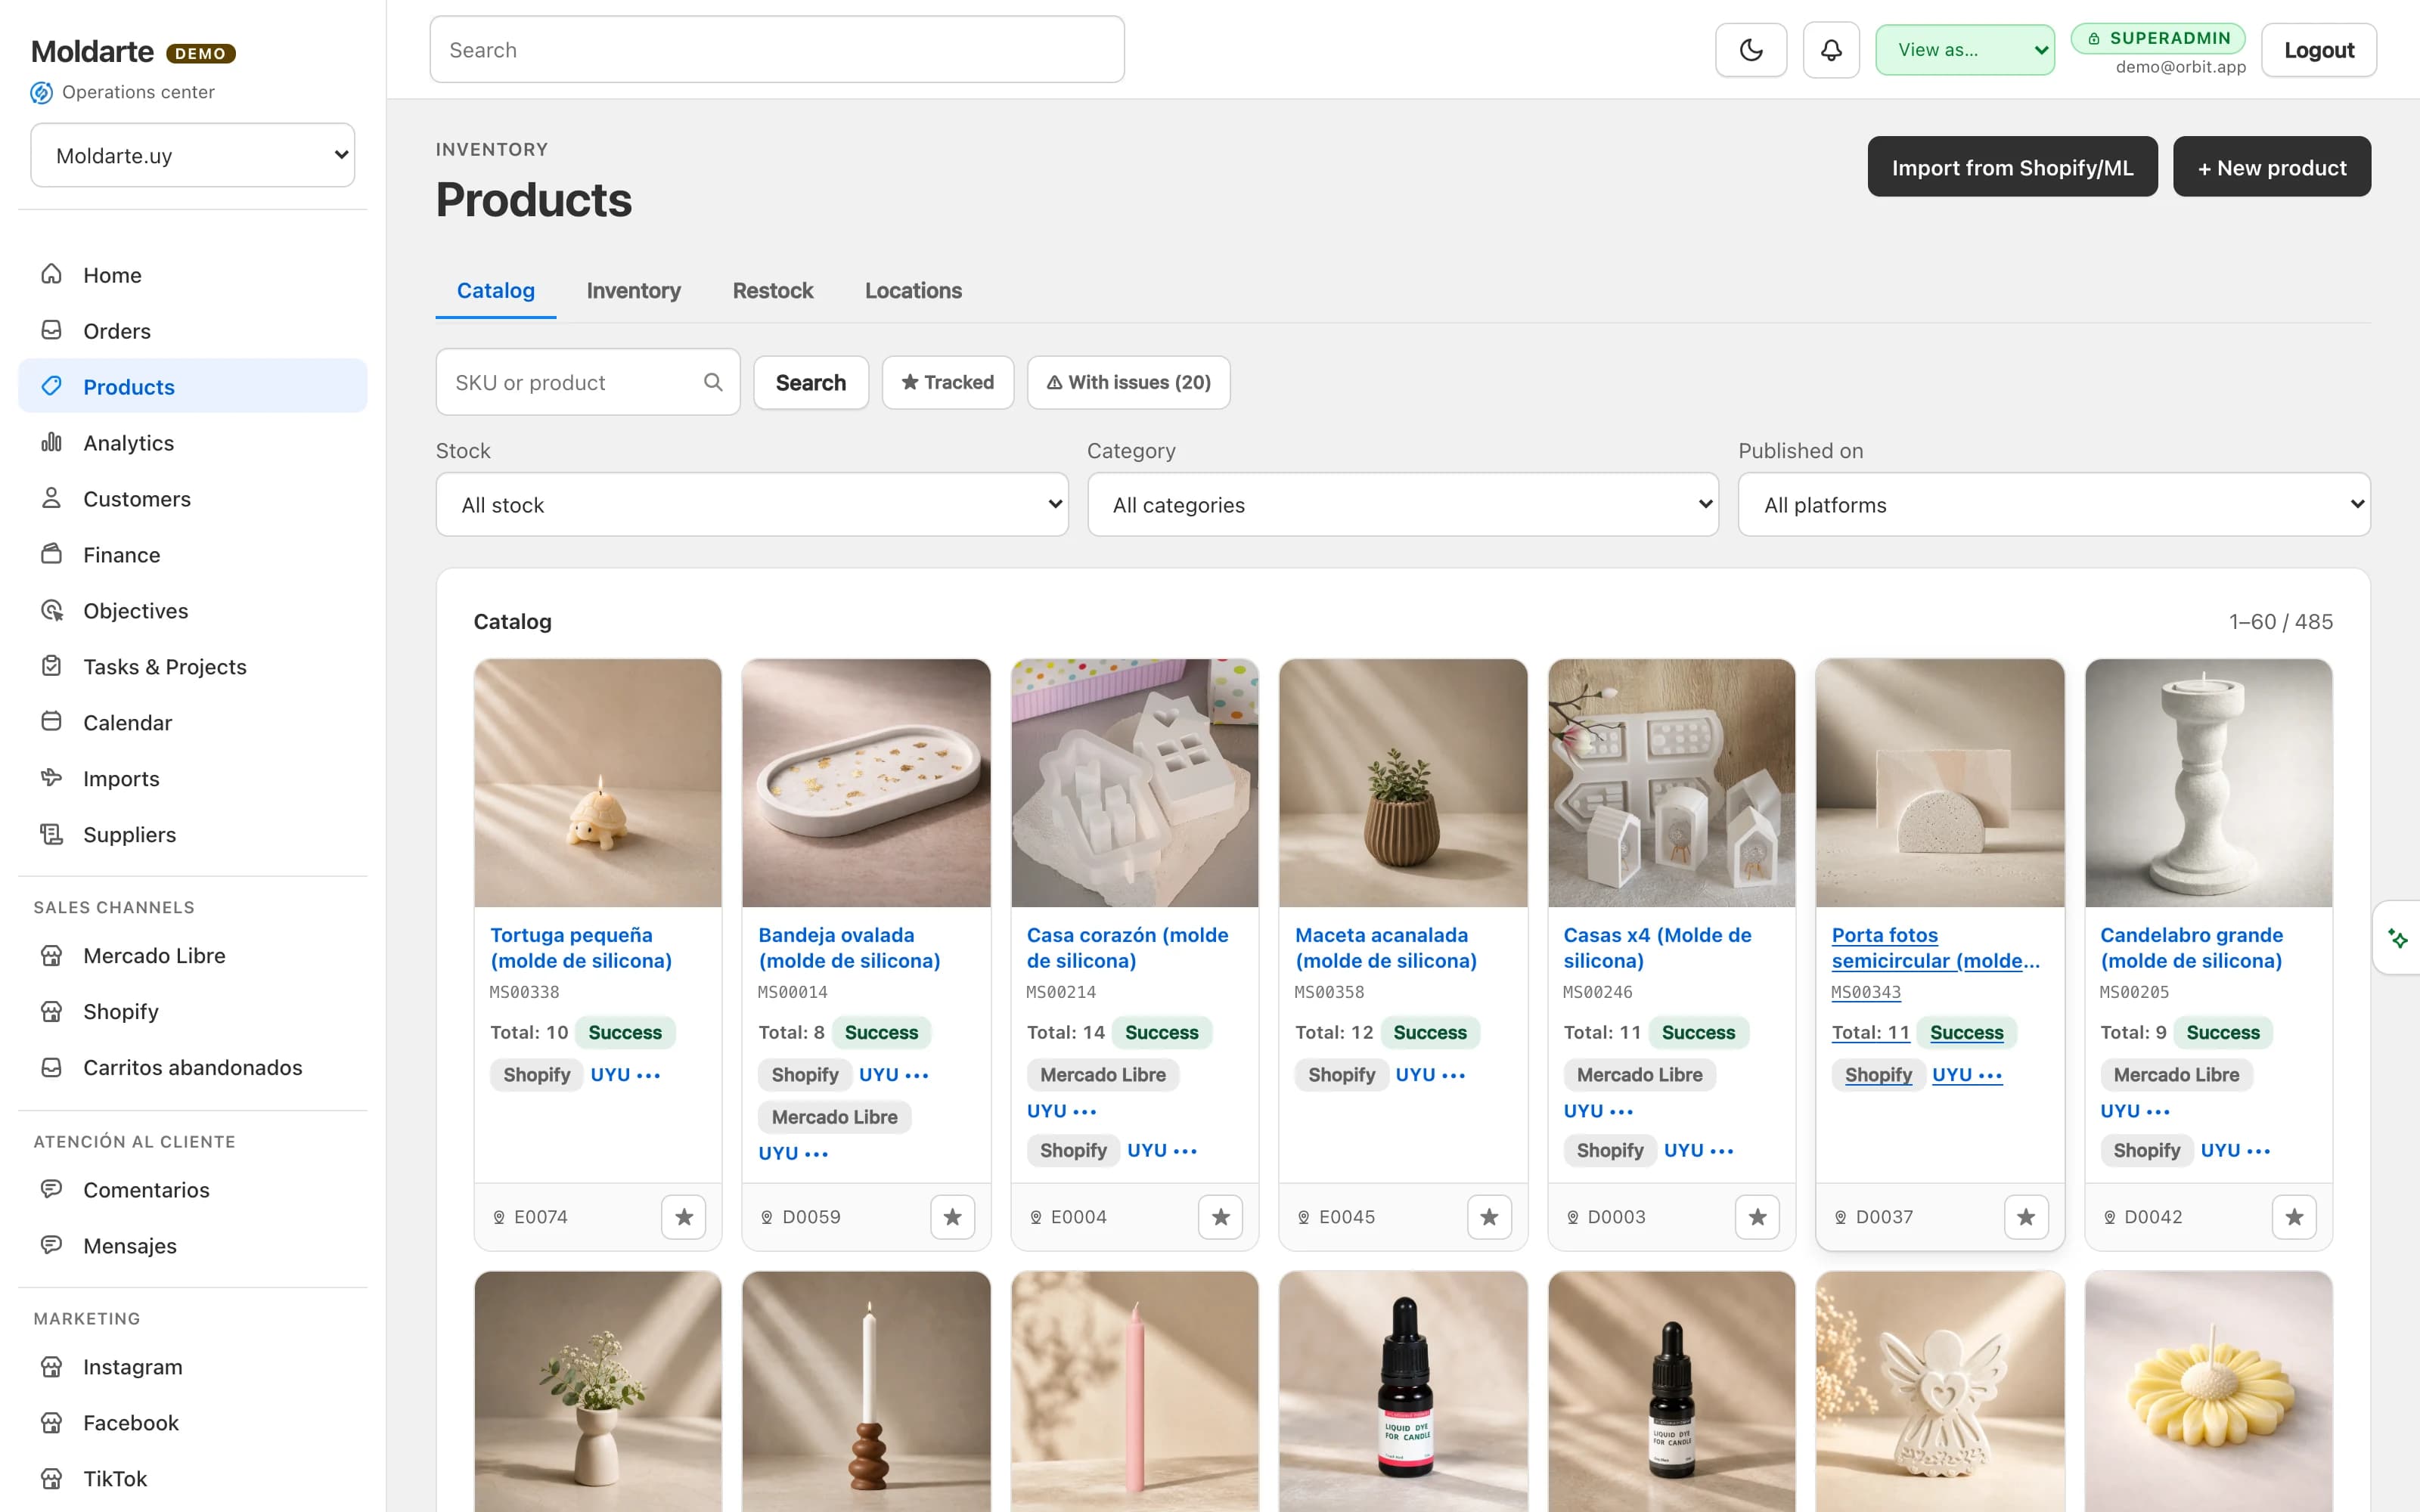Screen dimensions: 2420x1512
Task: Toggle dark mode moon icon
Action: pyautogui.click(x=1750, y=50)
